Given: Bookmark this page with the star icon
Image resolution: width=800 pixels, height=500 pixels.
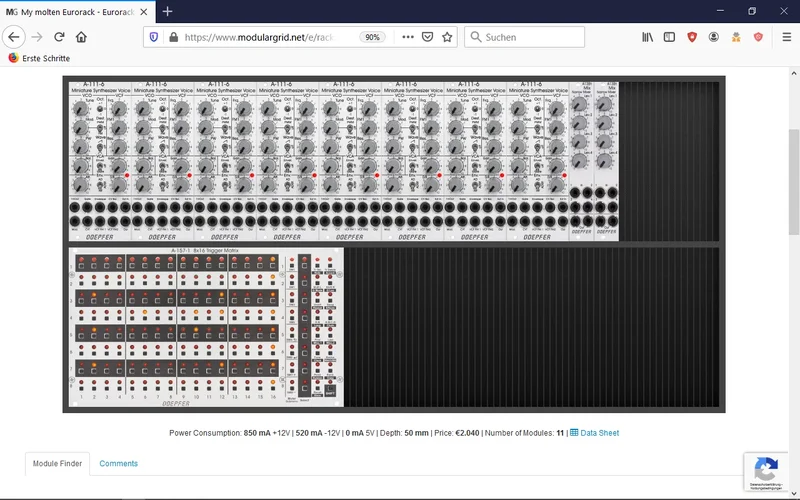Looking at the screenshot, I should pos(447,37).
